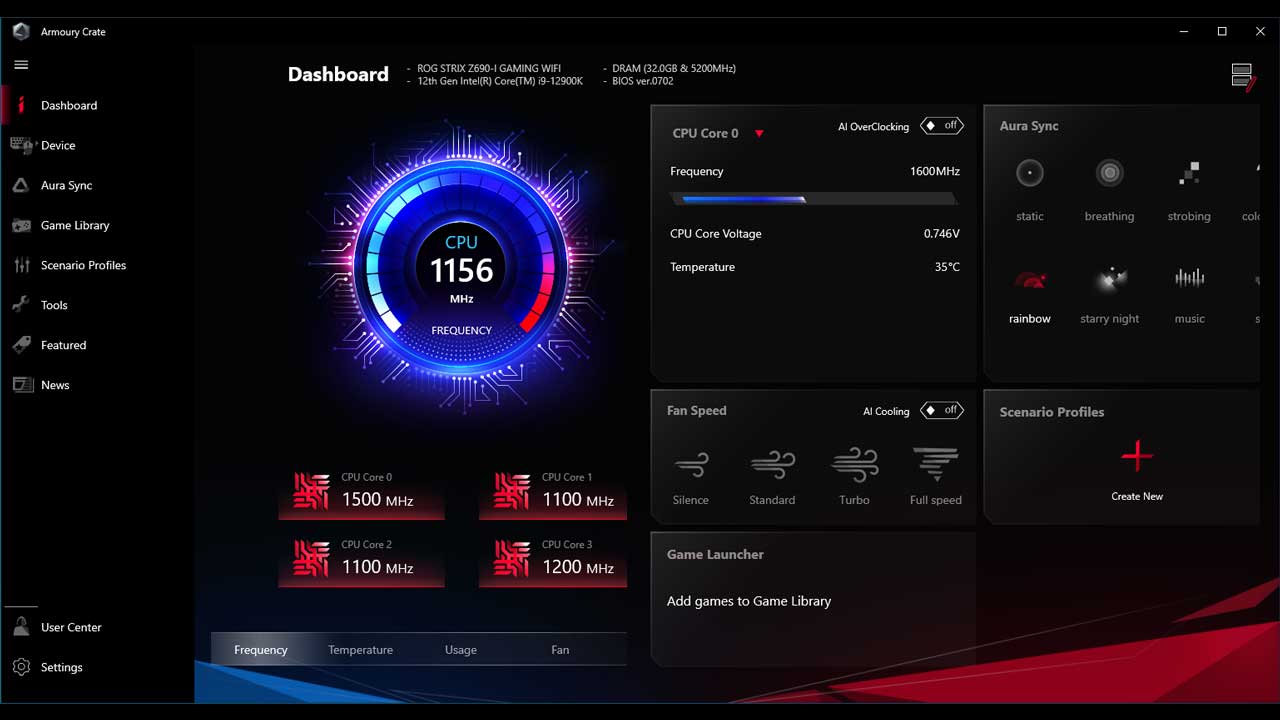Toggle the AI OverClocking switch
The width and height of the screenshot is (1280, 720).
(x=942, y=126)
